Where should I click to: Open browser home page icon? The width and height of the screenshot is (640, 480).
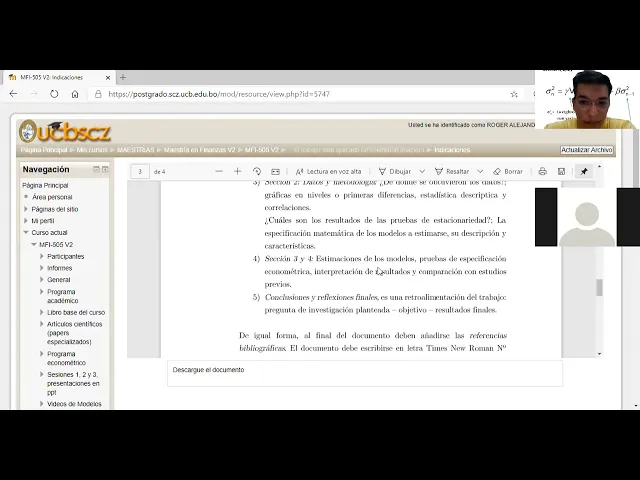pyautogui.click(x=75, y=94)
